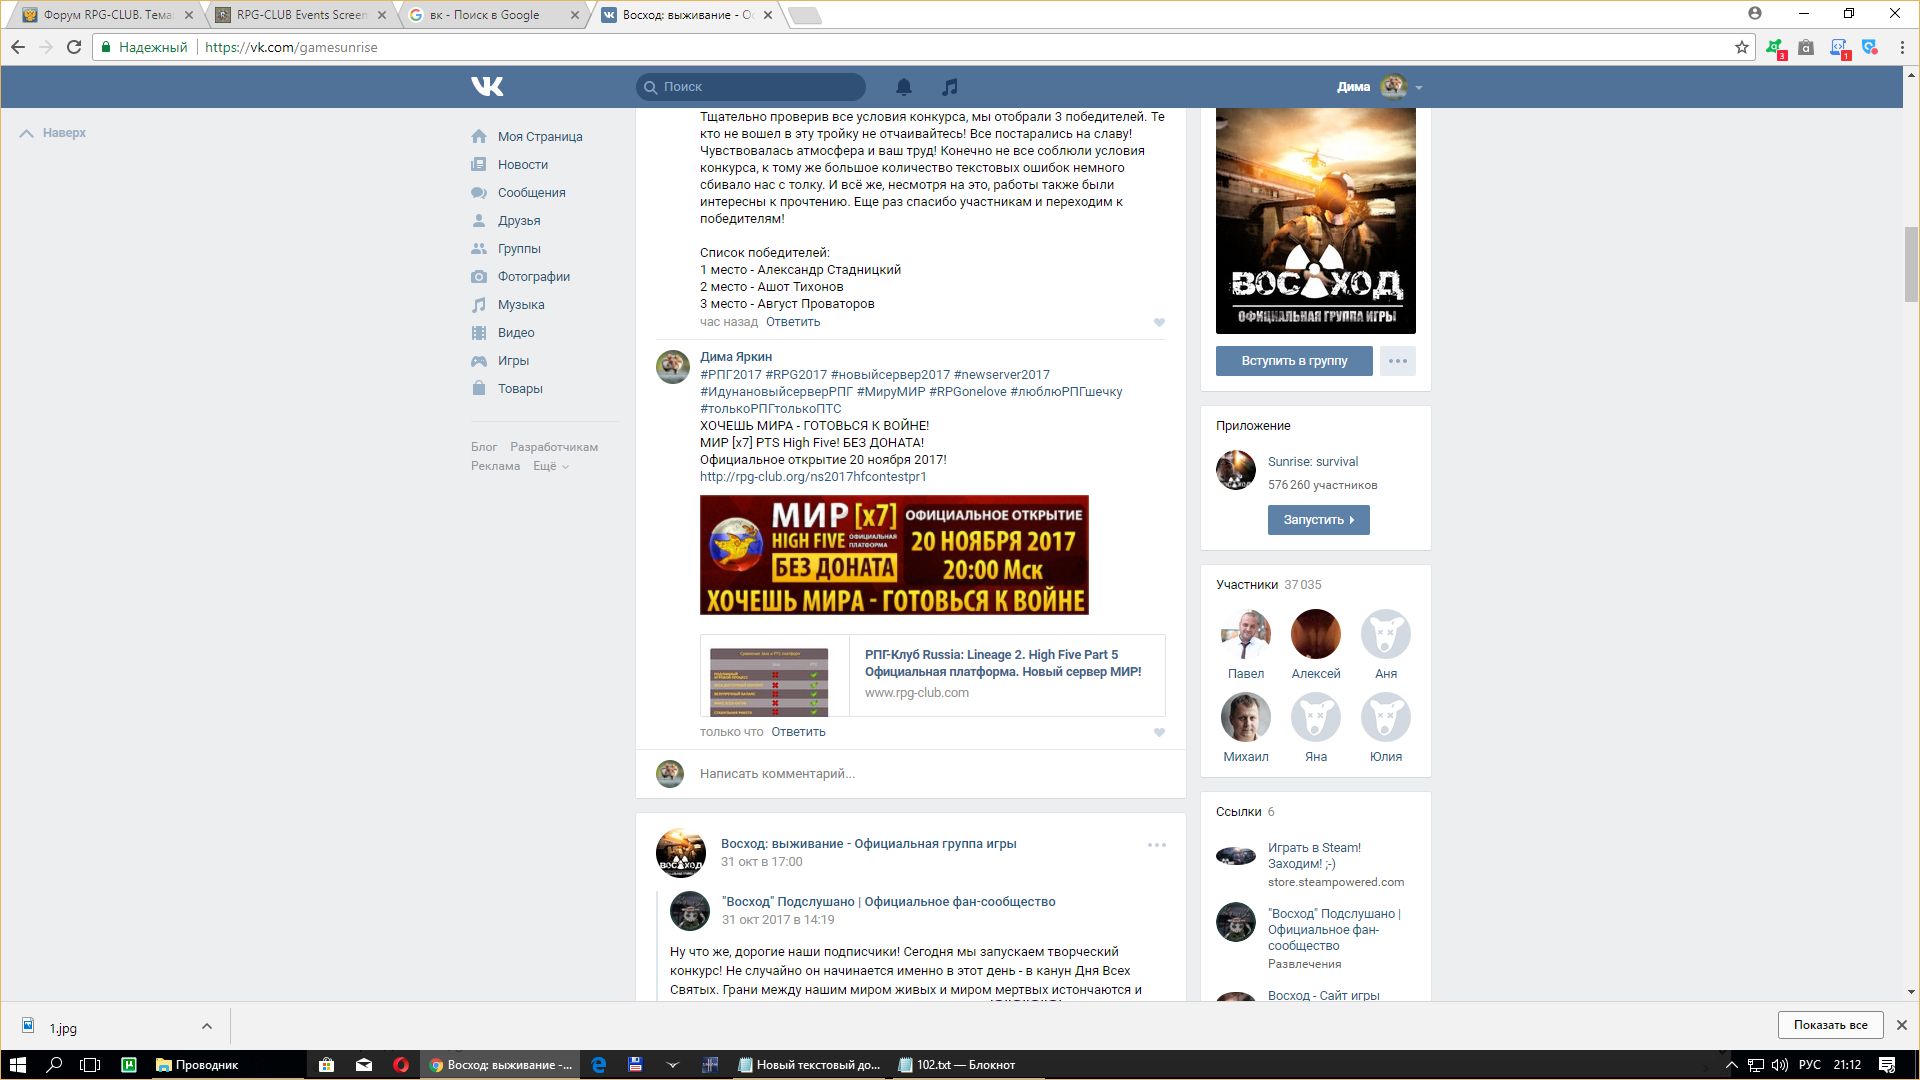Screen dimensions: 1920x1080
Task: Like the winners list comment heart
Action: [x=1159, y=322]
